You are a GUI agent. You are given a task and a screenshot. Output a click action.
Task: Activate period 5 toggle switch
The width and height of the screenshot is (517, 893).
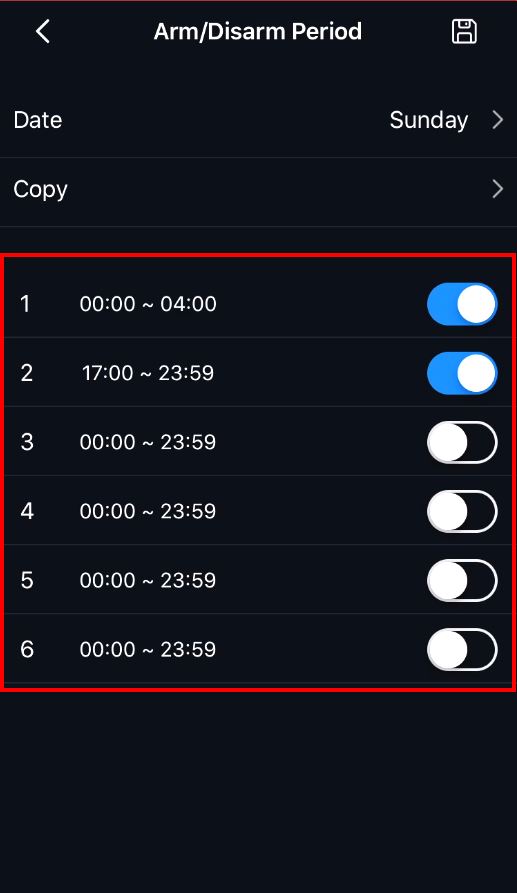(462, 580)
